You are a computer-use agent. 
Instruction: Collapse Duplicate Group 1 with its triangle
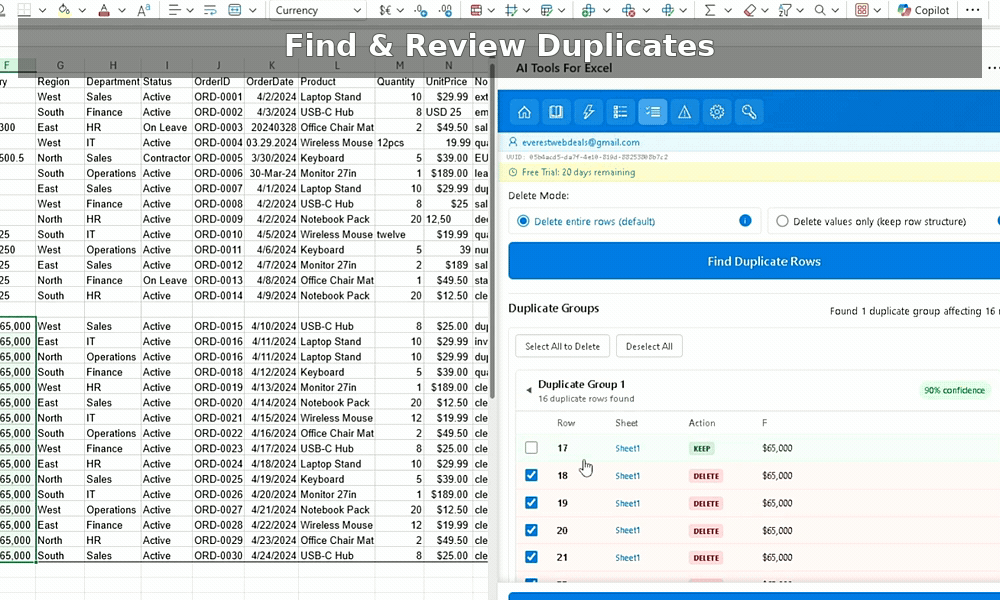(x=529, y=390)
